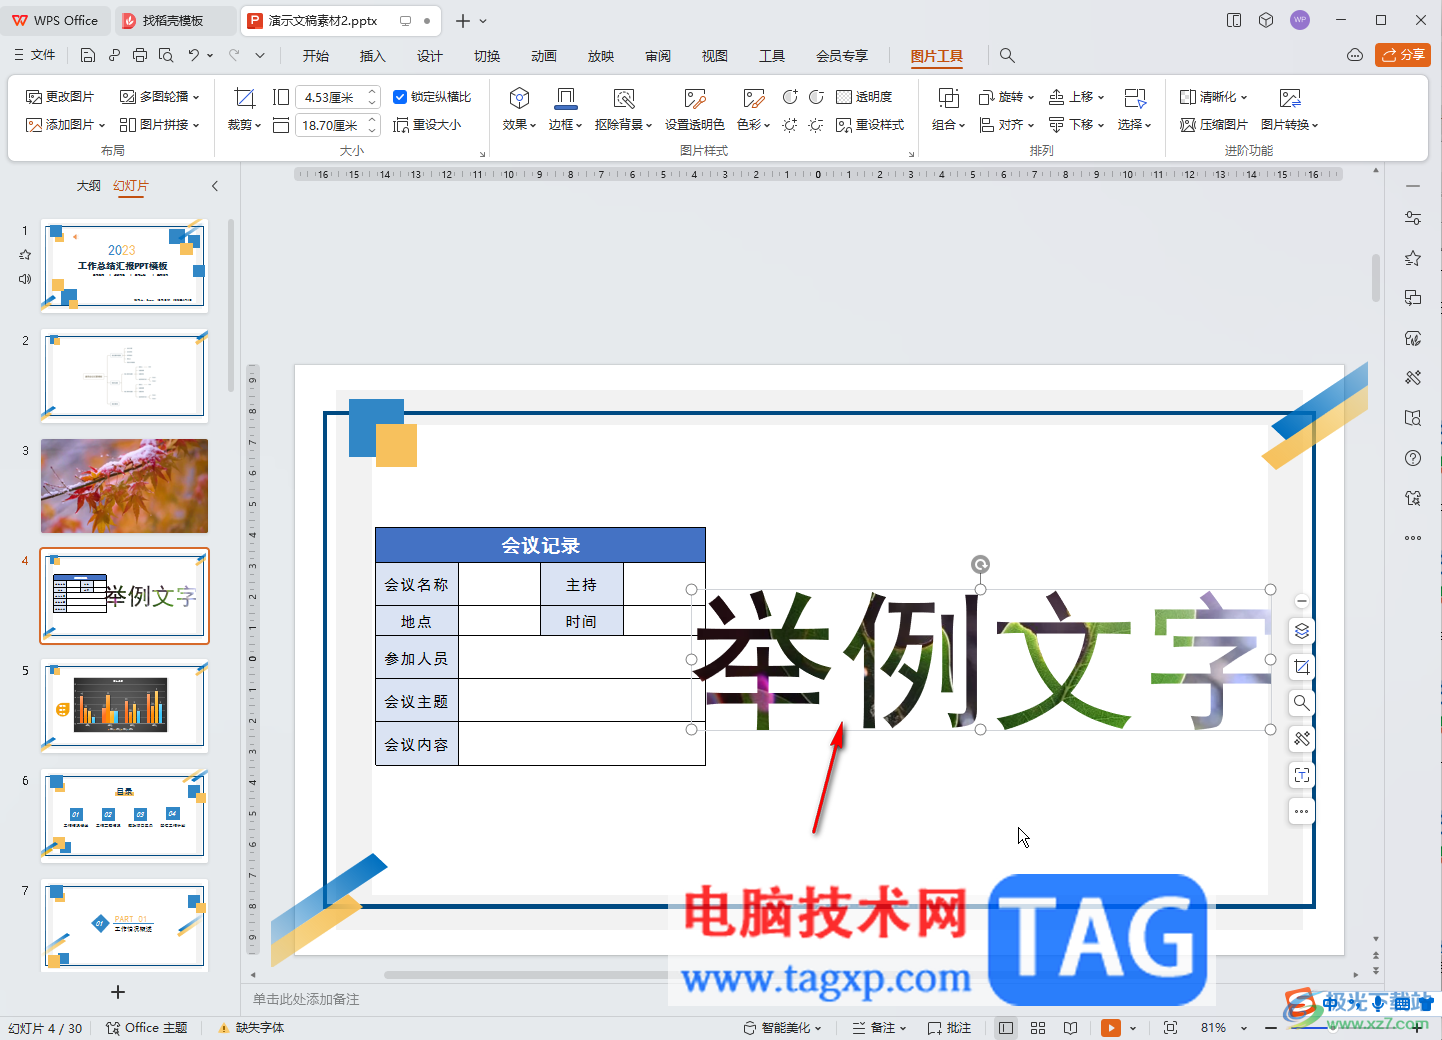Viewport: 1442px width, 1040px height.
Task: Click the width input field 18.70厘米
Action: pyautogui.click(x=330, y=125)
